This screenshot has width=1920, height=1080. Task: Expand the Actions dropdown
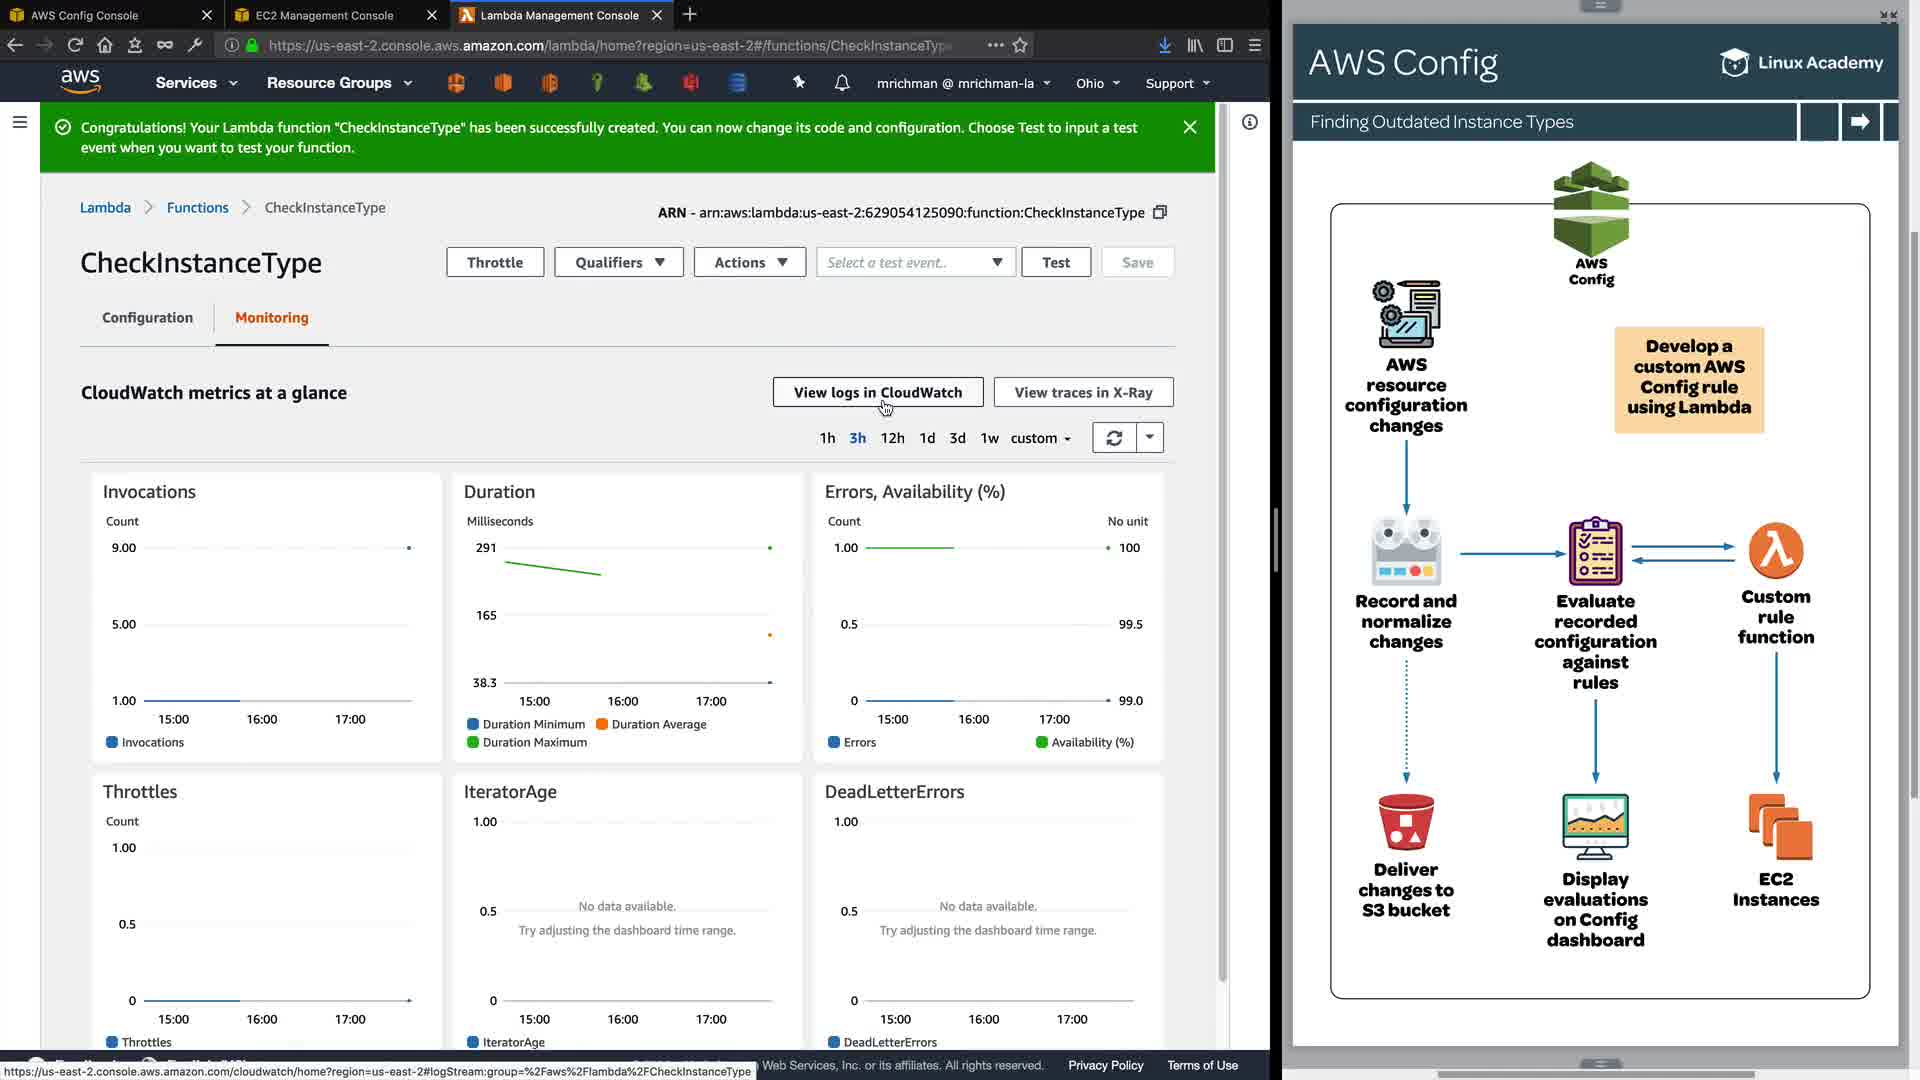750,262
